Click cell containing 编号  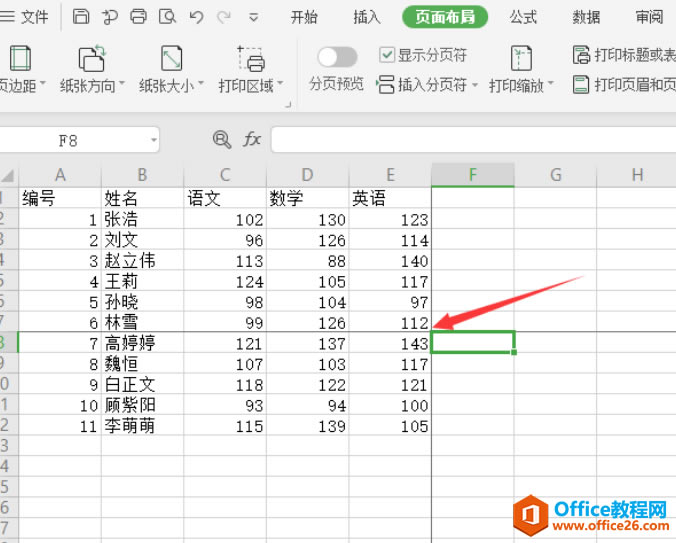[60, 198]
